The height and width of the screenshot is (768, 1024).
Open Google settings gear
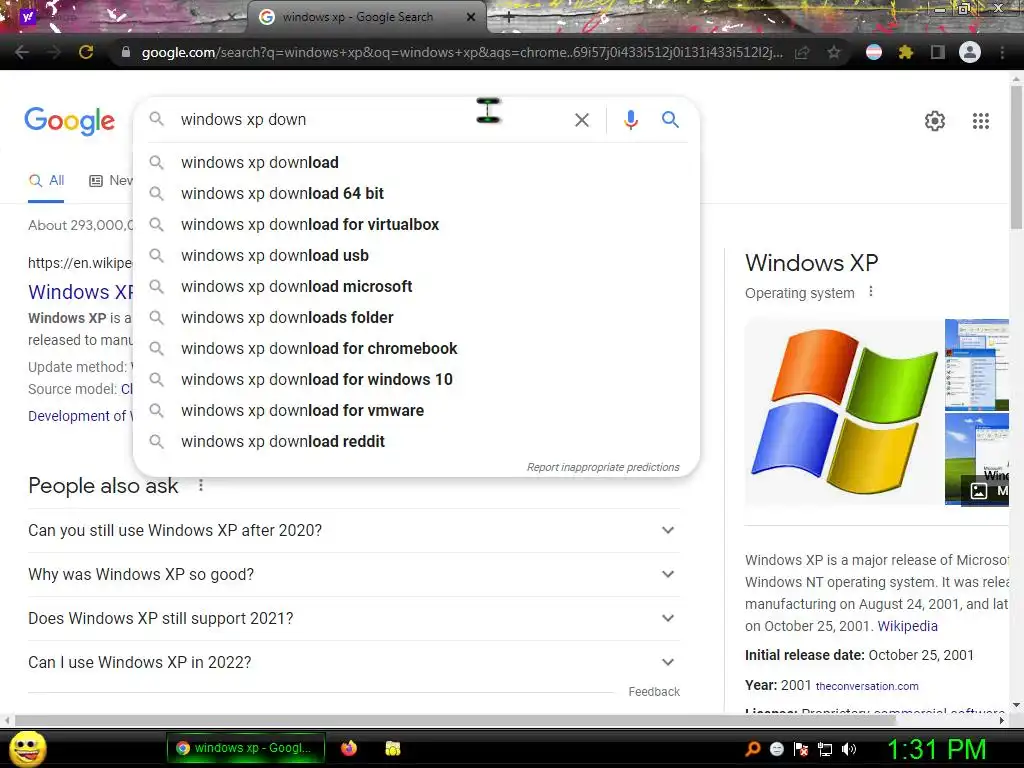click(x=935, y=121)
